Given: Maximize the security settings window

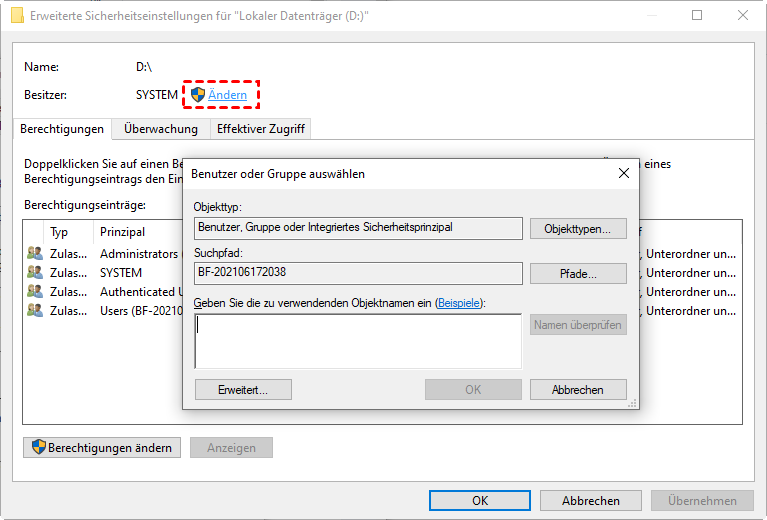Looking at the screenshot, I should 697,15.
